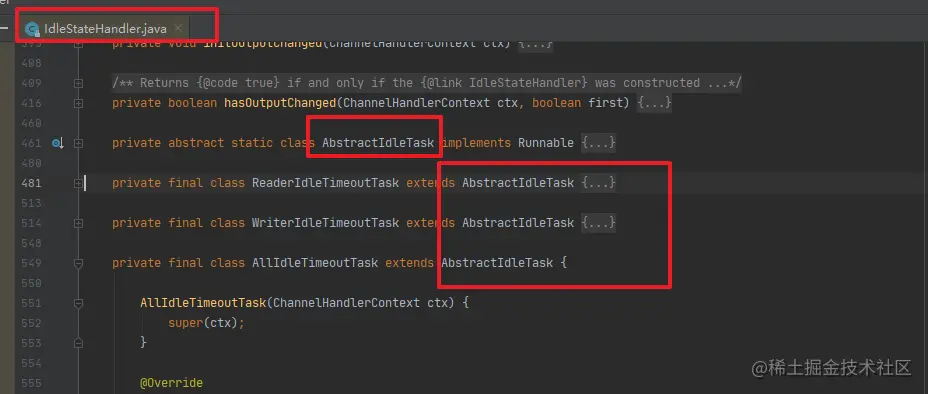Click the implemented-by gutter icon on line 461
This screenshot has width=928, height=394.
57,143
